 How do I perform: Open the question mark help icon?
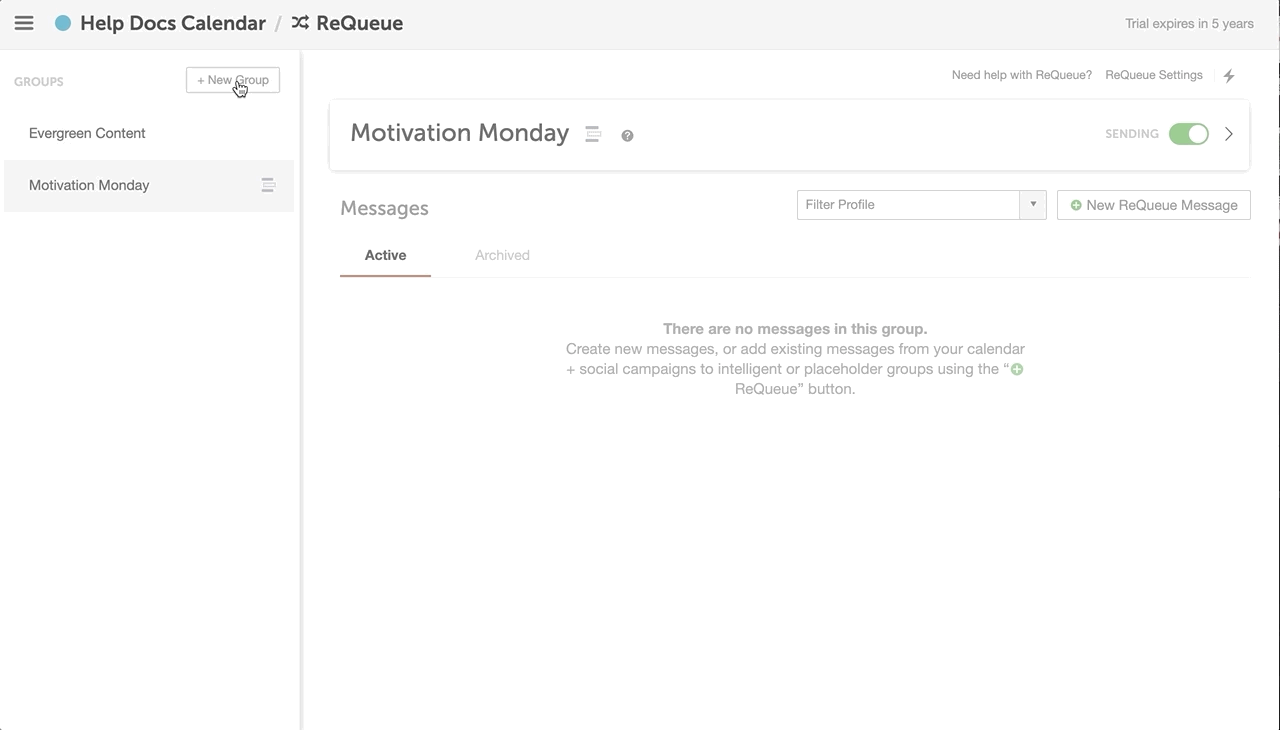click(x=627, y=136)
